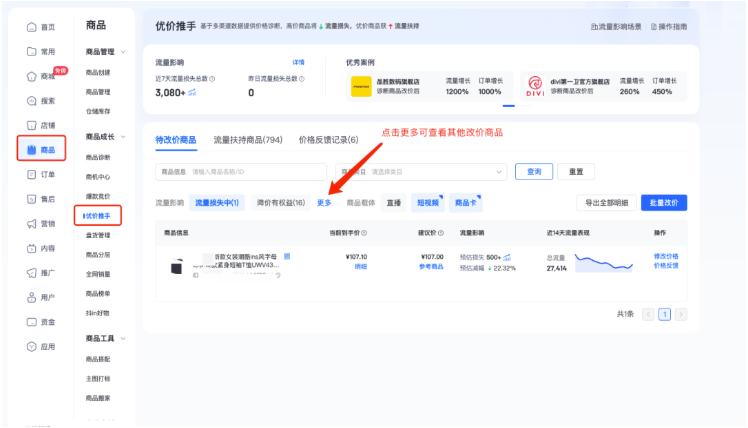Click the blue 批量改价 button

click(664, 203)
